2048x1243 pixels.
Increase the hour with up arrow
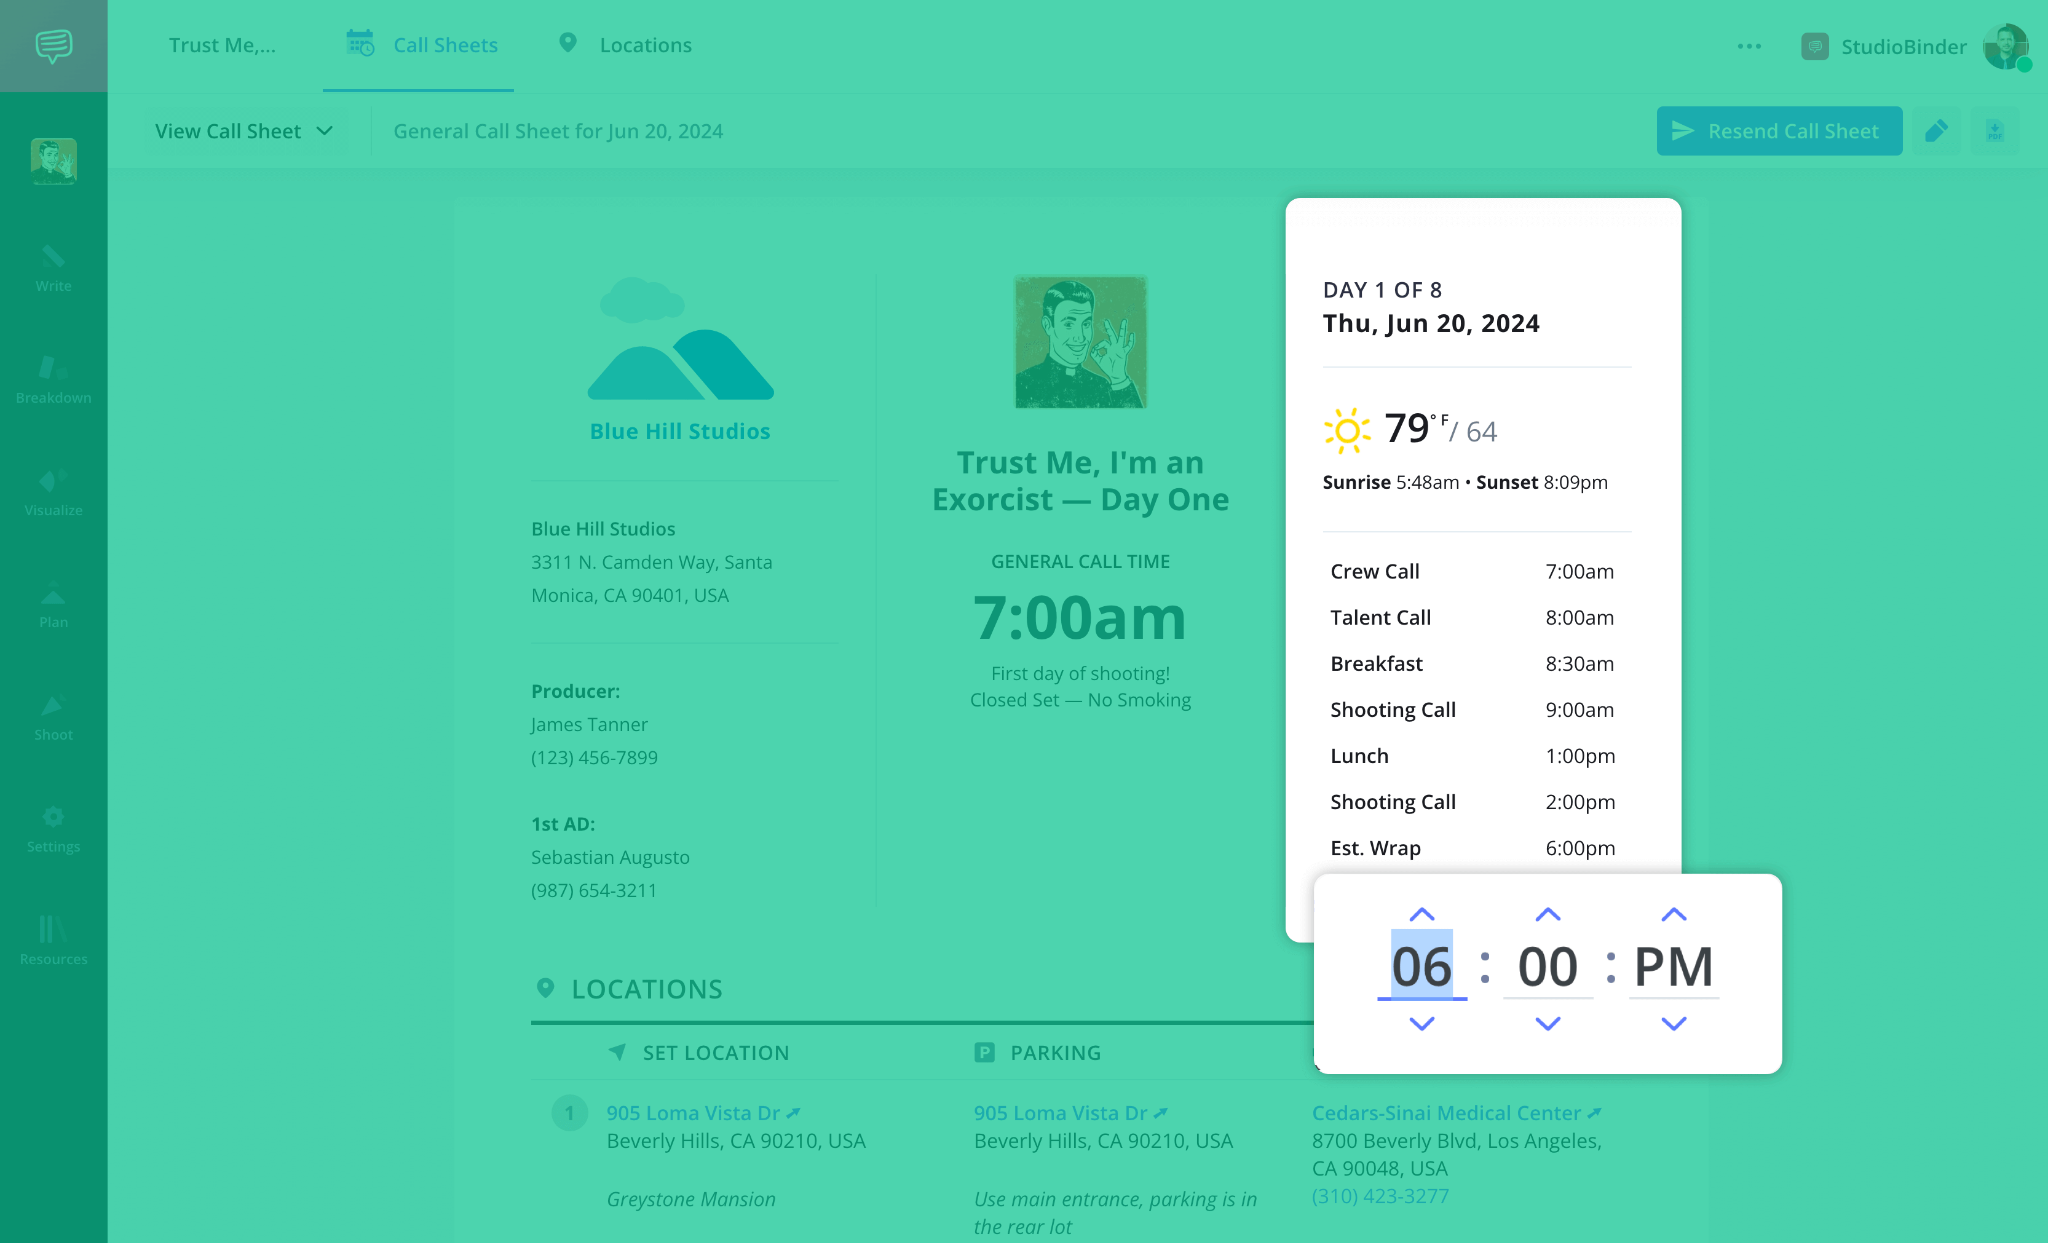[x=1421, y=914]
